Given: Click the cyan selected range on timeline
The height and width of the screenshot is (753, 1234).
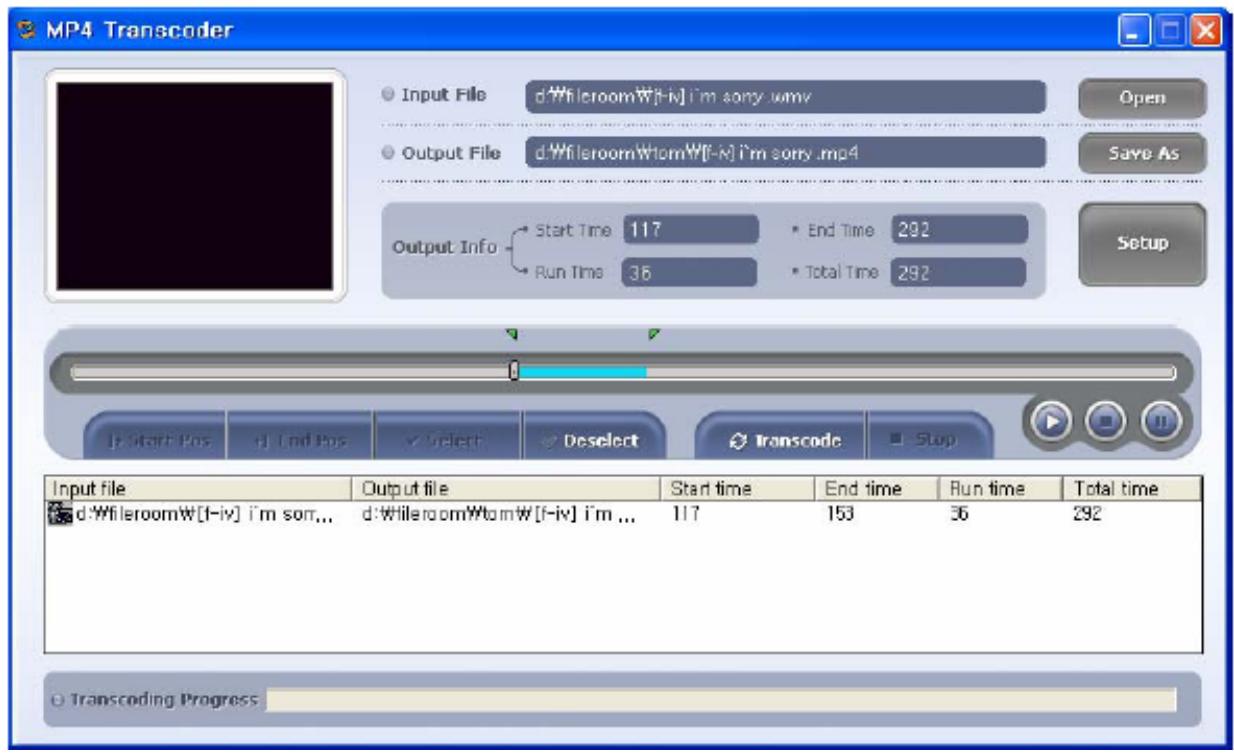Looking at the screenshot, I should (x=582, y=372).
